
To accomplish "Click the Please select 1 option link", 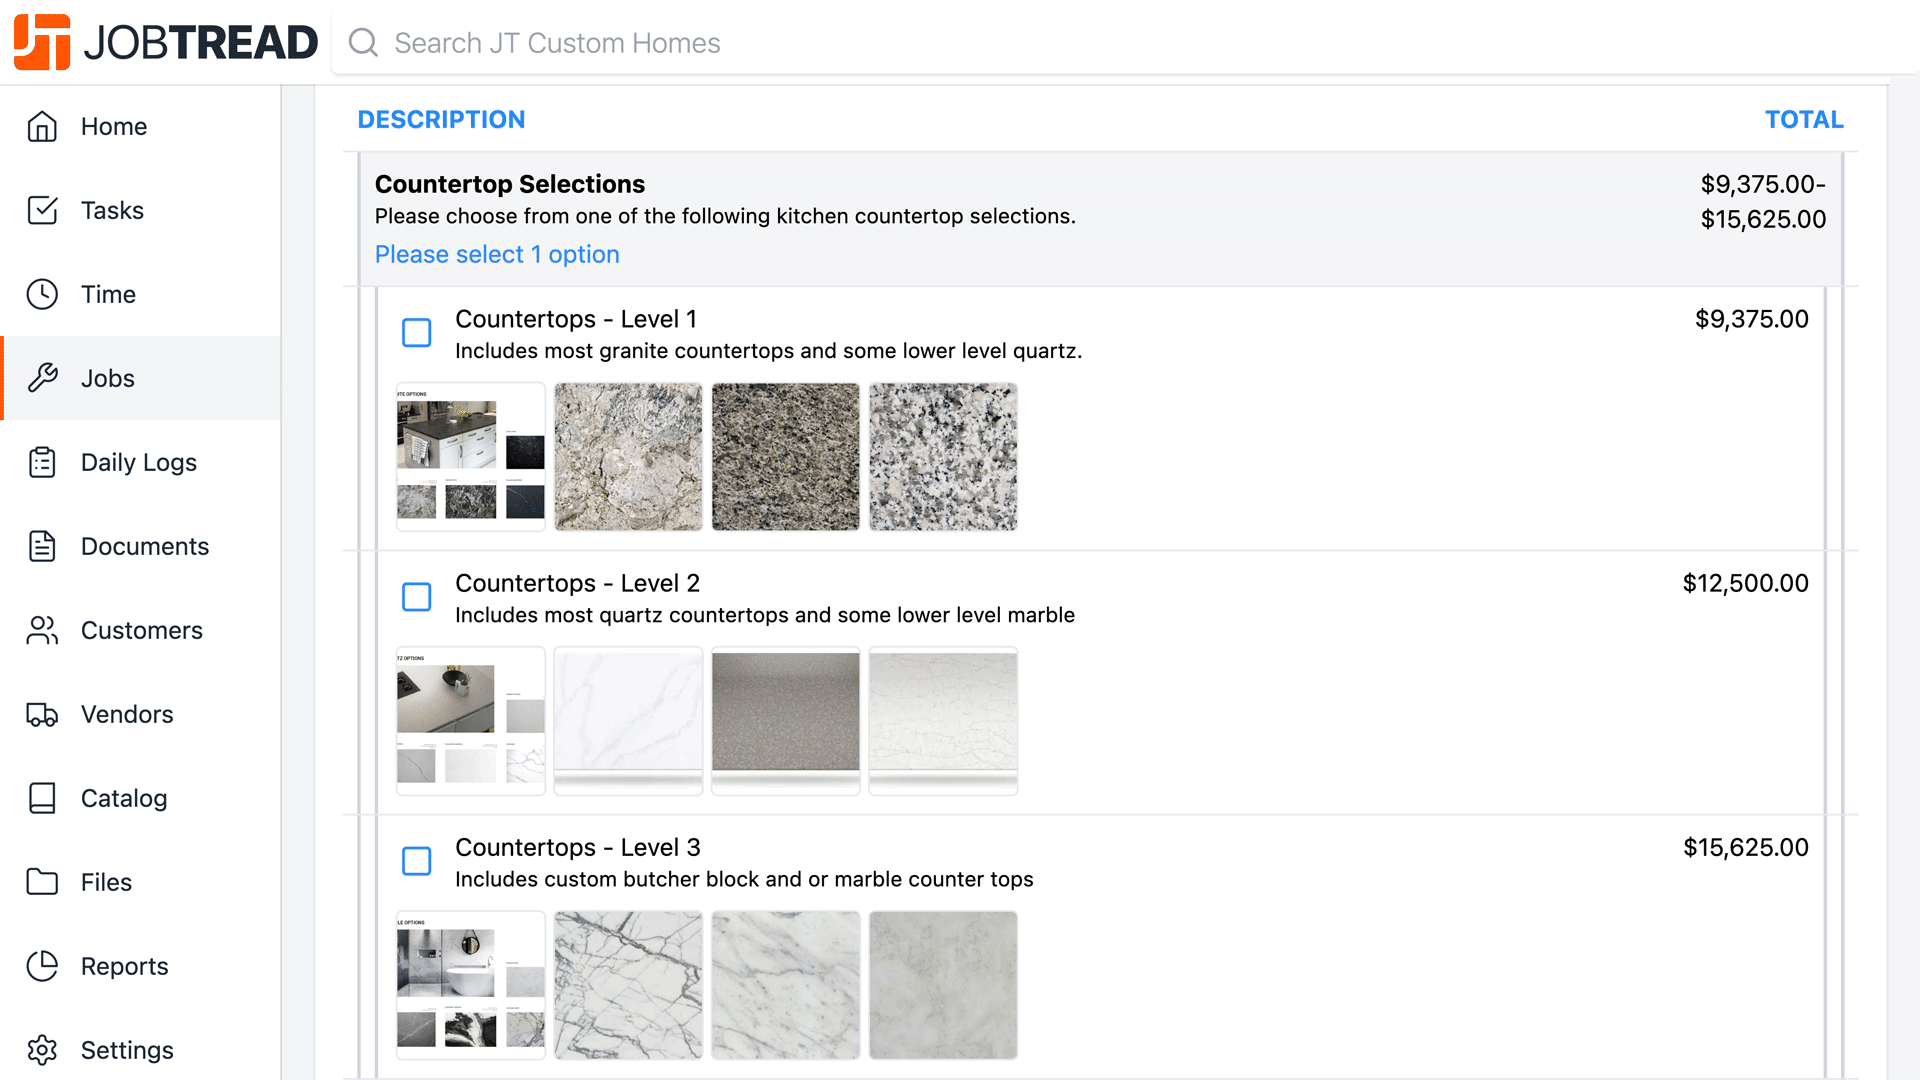I will (x=497, y=254).
